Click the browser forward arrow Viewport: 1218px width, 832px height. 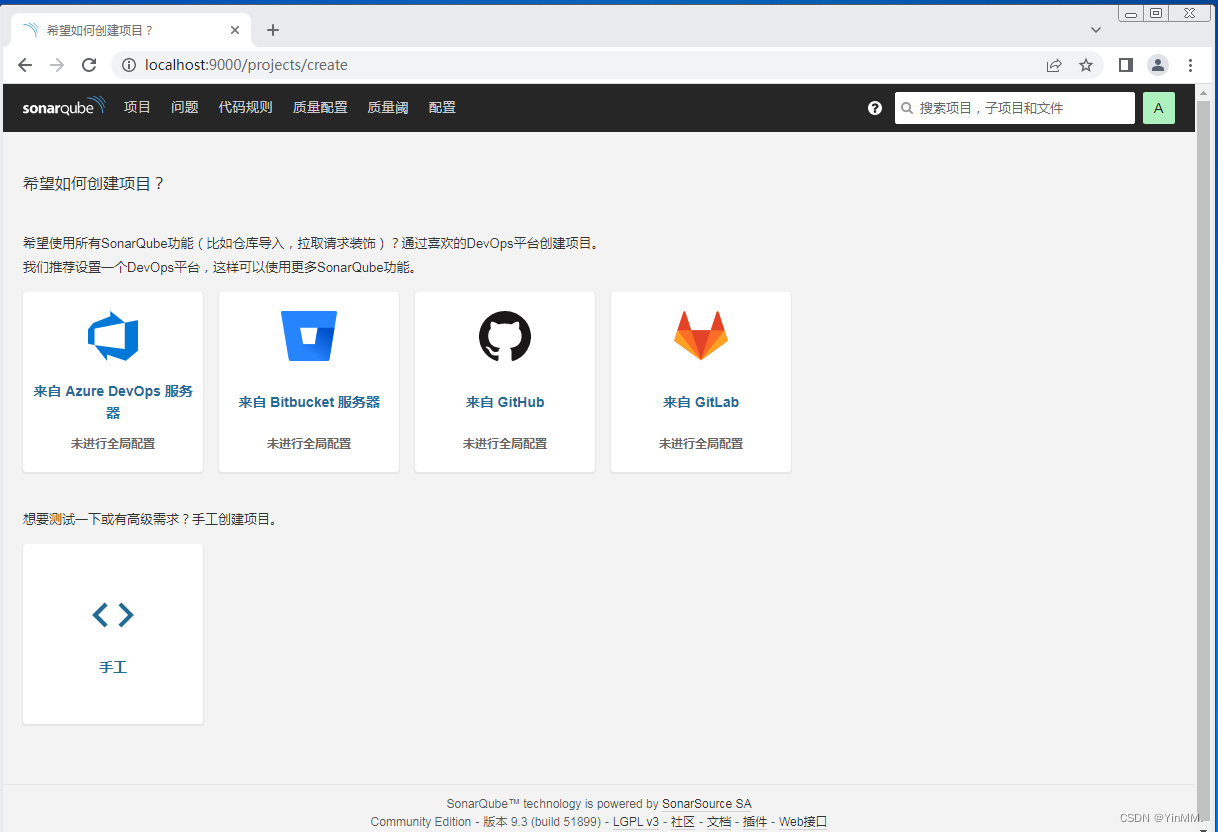coord(57,65)
